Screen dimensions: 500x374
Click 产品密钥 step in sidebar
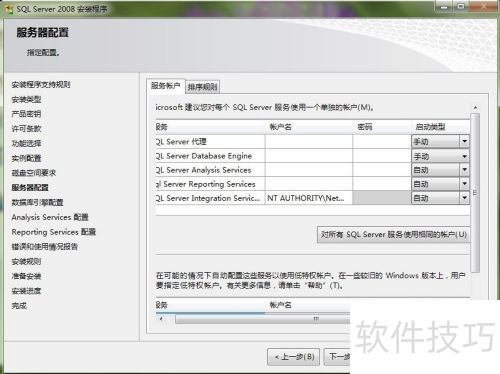click(26, 114)
